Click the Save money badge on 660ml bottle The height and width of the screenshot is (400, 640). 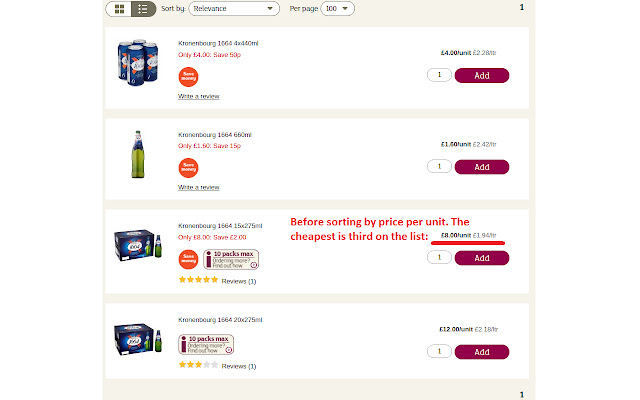coord(187,166)
